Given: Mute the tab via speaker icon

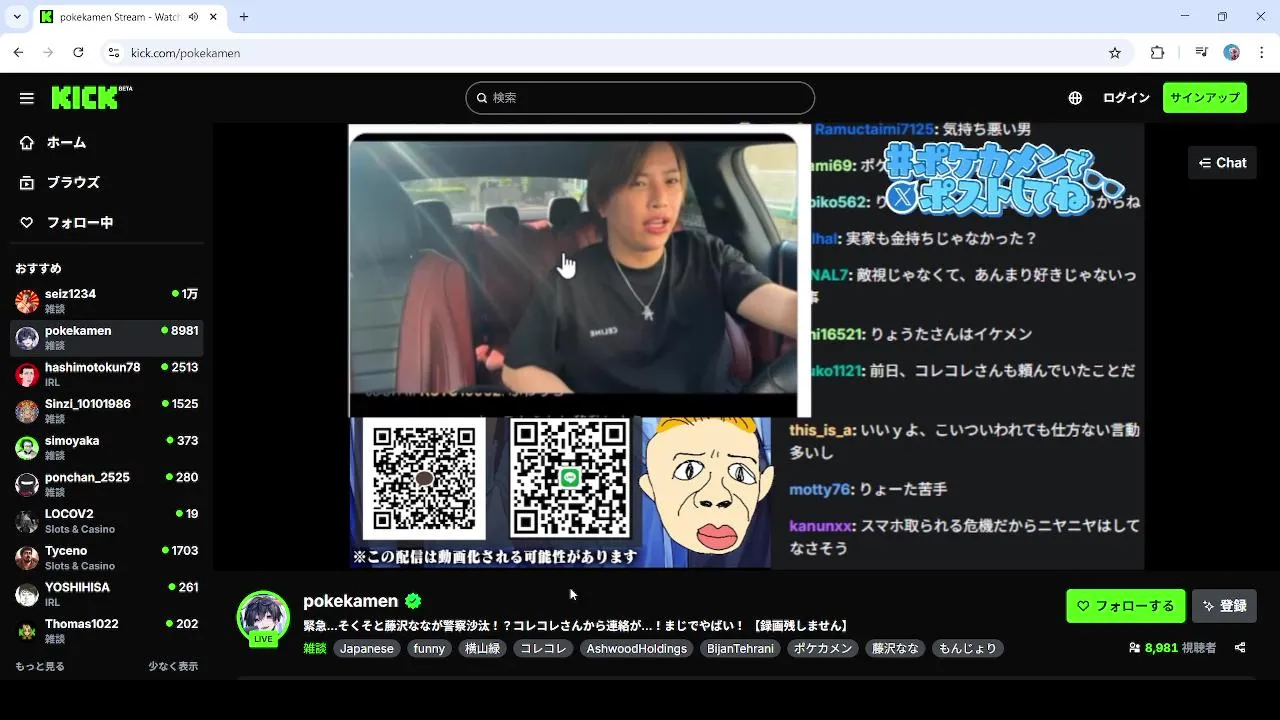Looking at the screenshot, I should [x=193, y=17].
